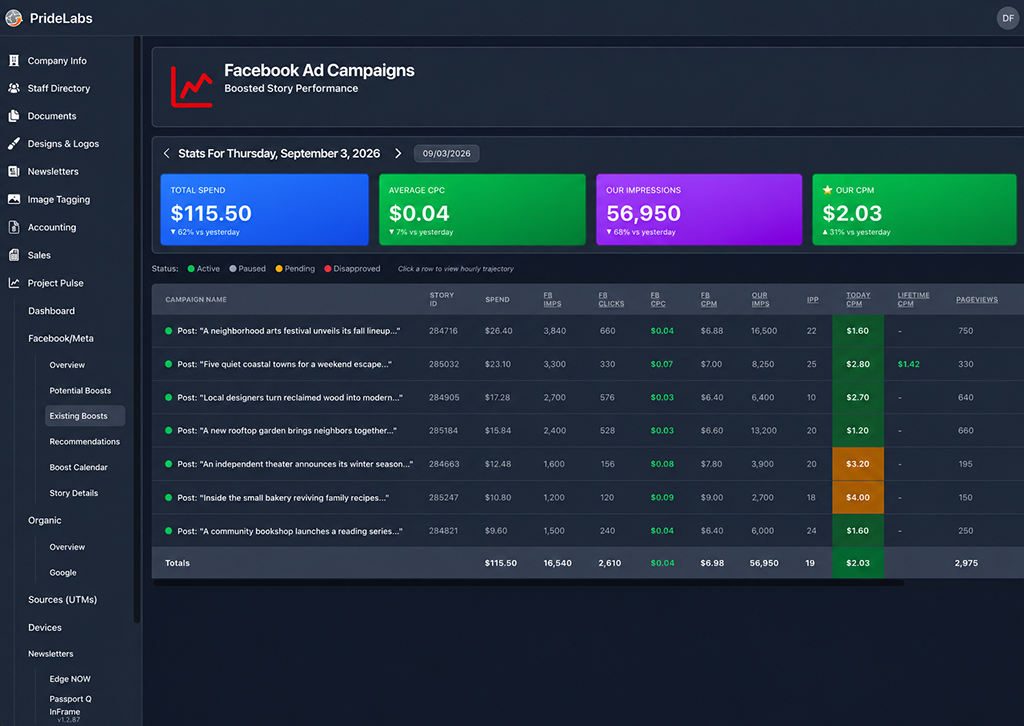1024x726 pixels.
Task: Click the red line chart header icon
Action: [x=191, y=86]
